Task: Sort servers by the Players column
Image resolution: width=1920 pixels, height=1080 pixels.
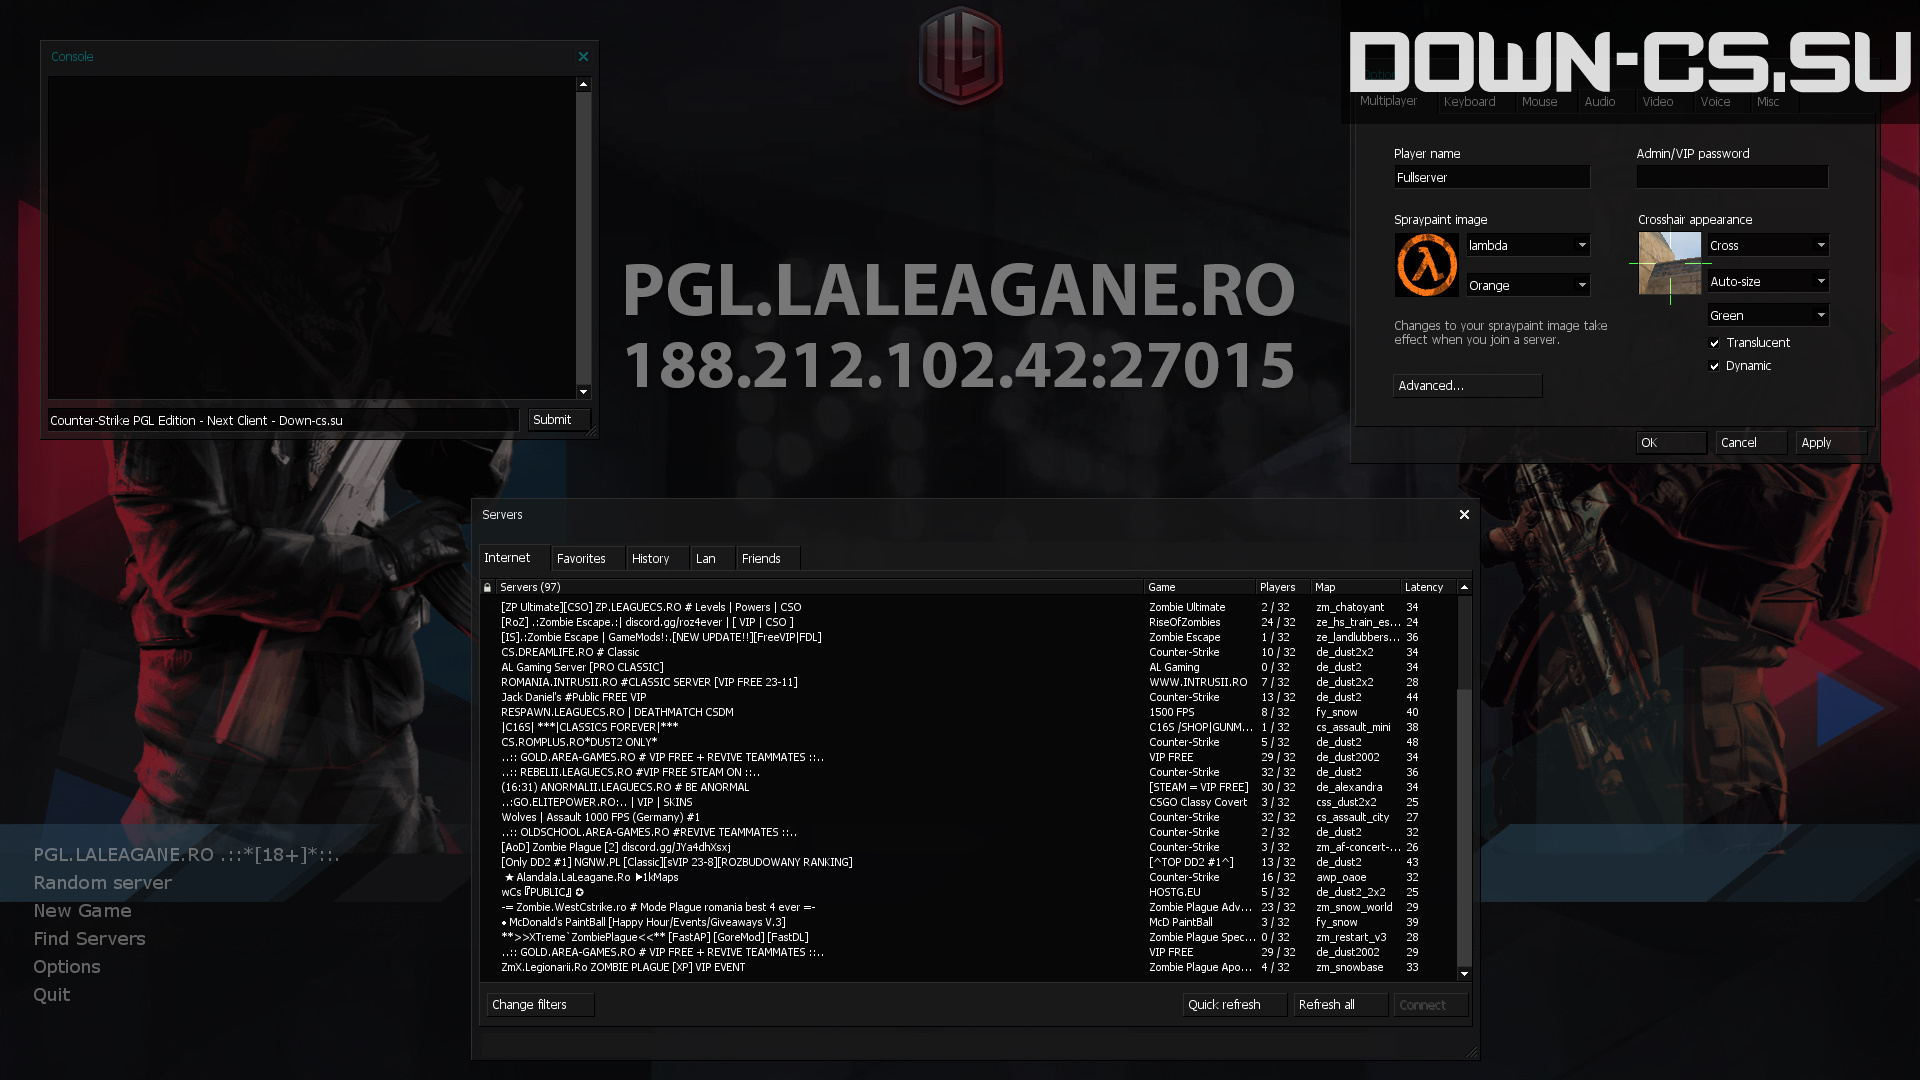Action: (x=1283, y=588)
